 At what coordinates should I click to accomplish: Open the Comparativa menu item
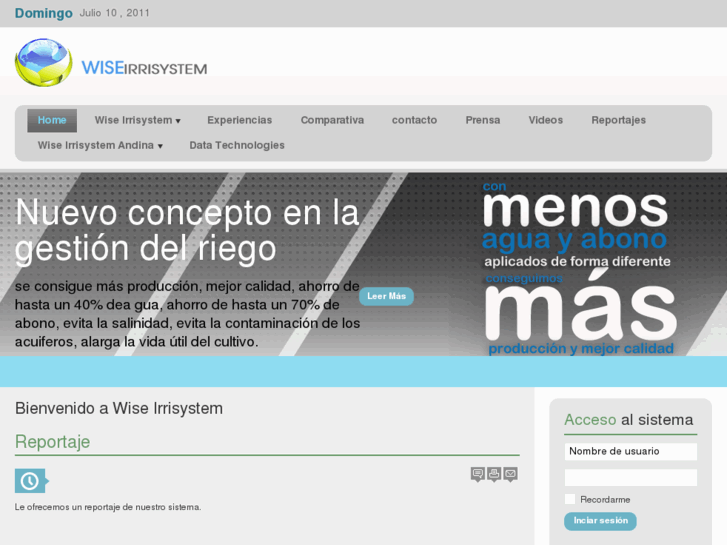pyautogui.click(x=332, y=120)
